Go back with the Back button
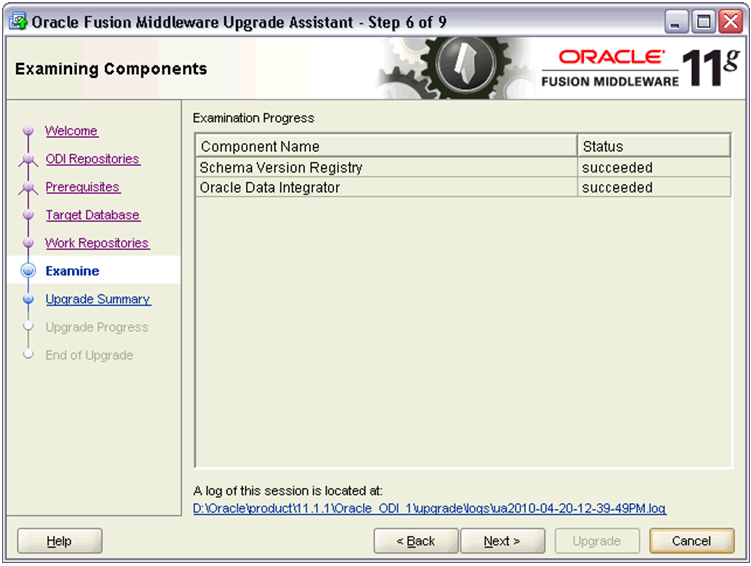 click(416, 541)
